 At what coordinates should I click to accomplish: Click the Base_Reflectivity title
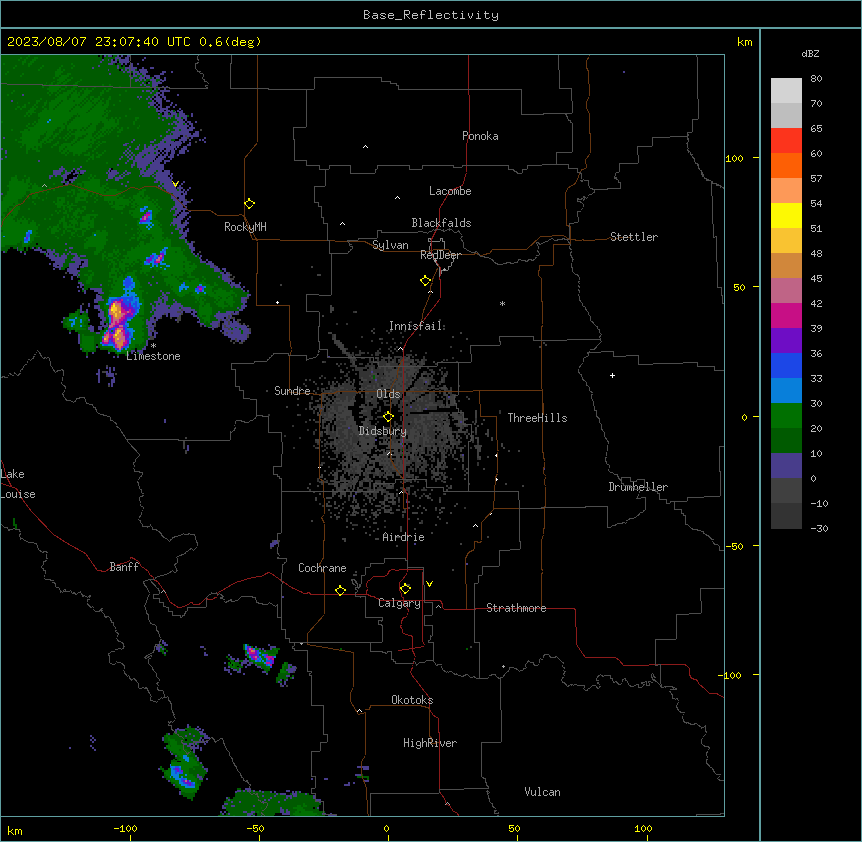tap(431, 15)
